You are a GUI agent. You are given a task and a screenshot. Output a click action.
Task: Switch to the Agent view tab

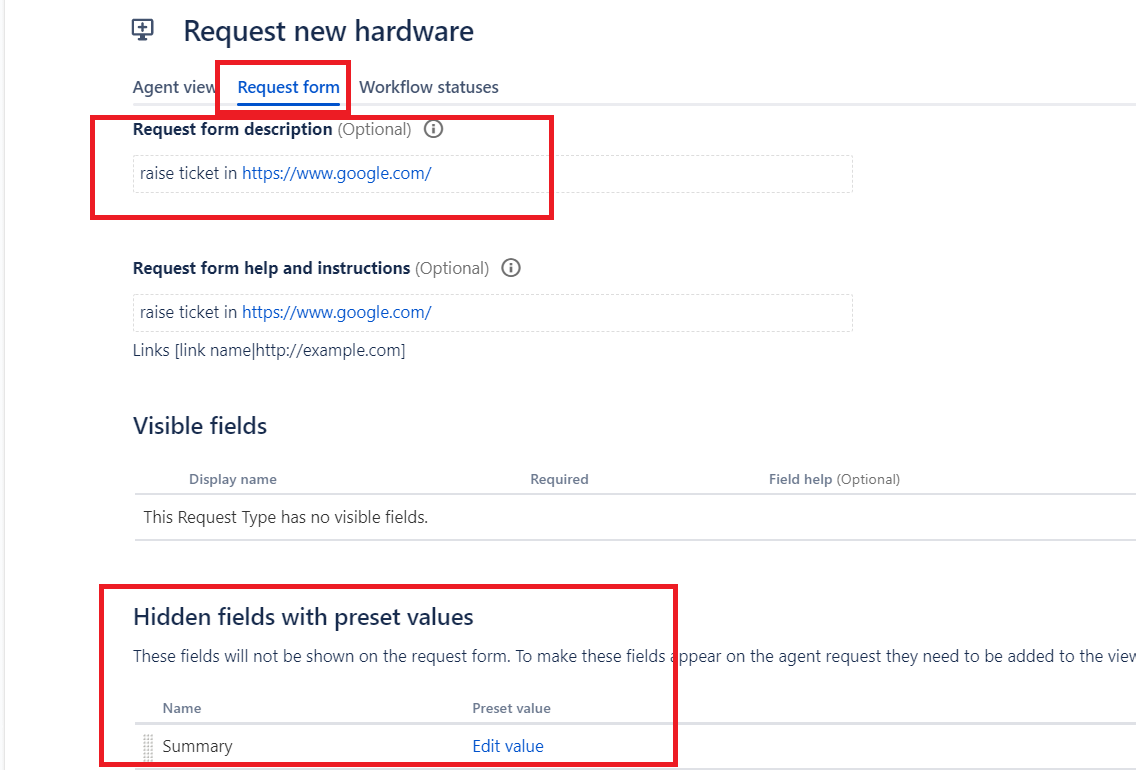172,87
